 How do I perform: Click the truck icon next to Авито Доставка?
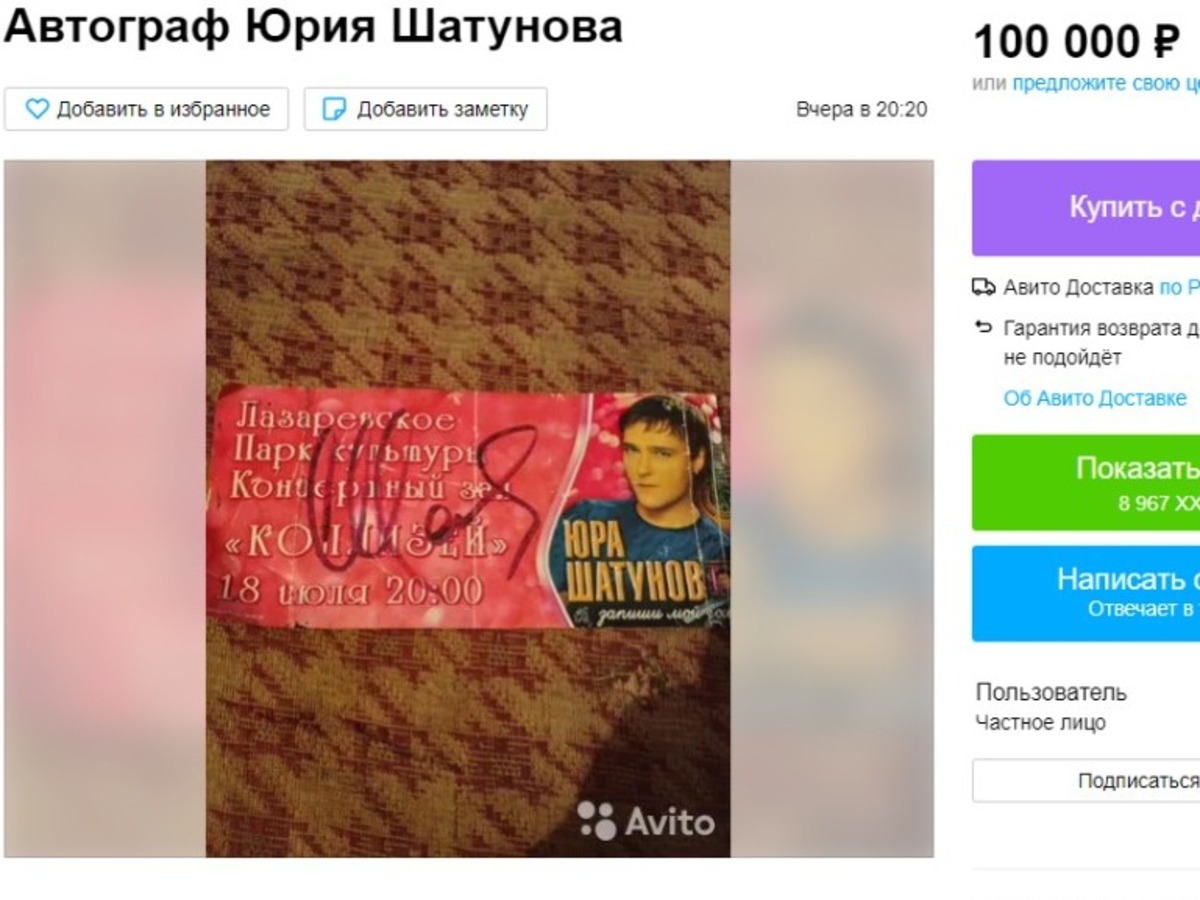point(984,288)
